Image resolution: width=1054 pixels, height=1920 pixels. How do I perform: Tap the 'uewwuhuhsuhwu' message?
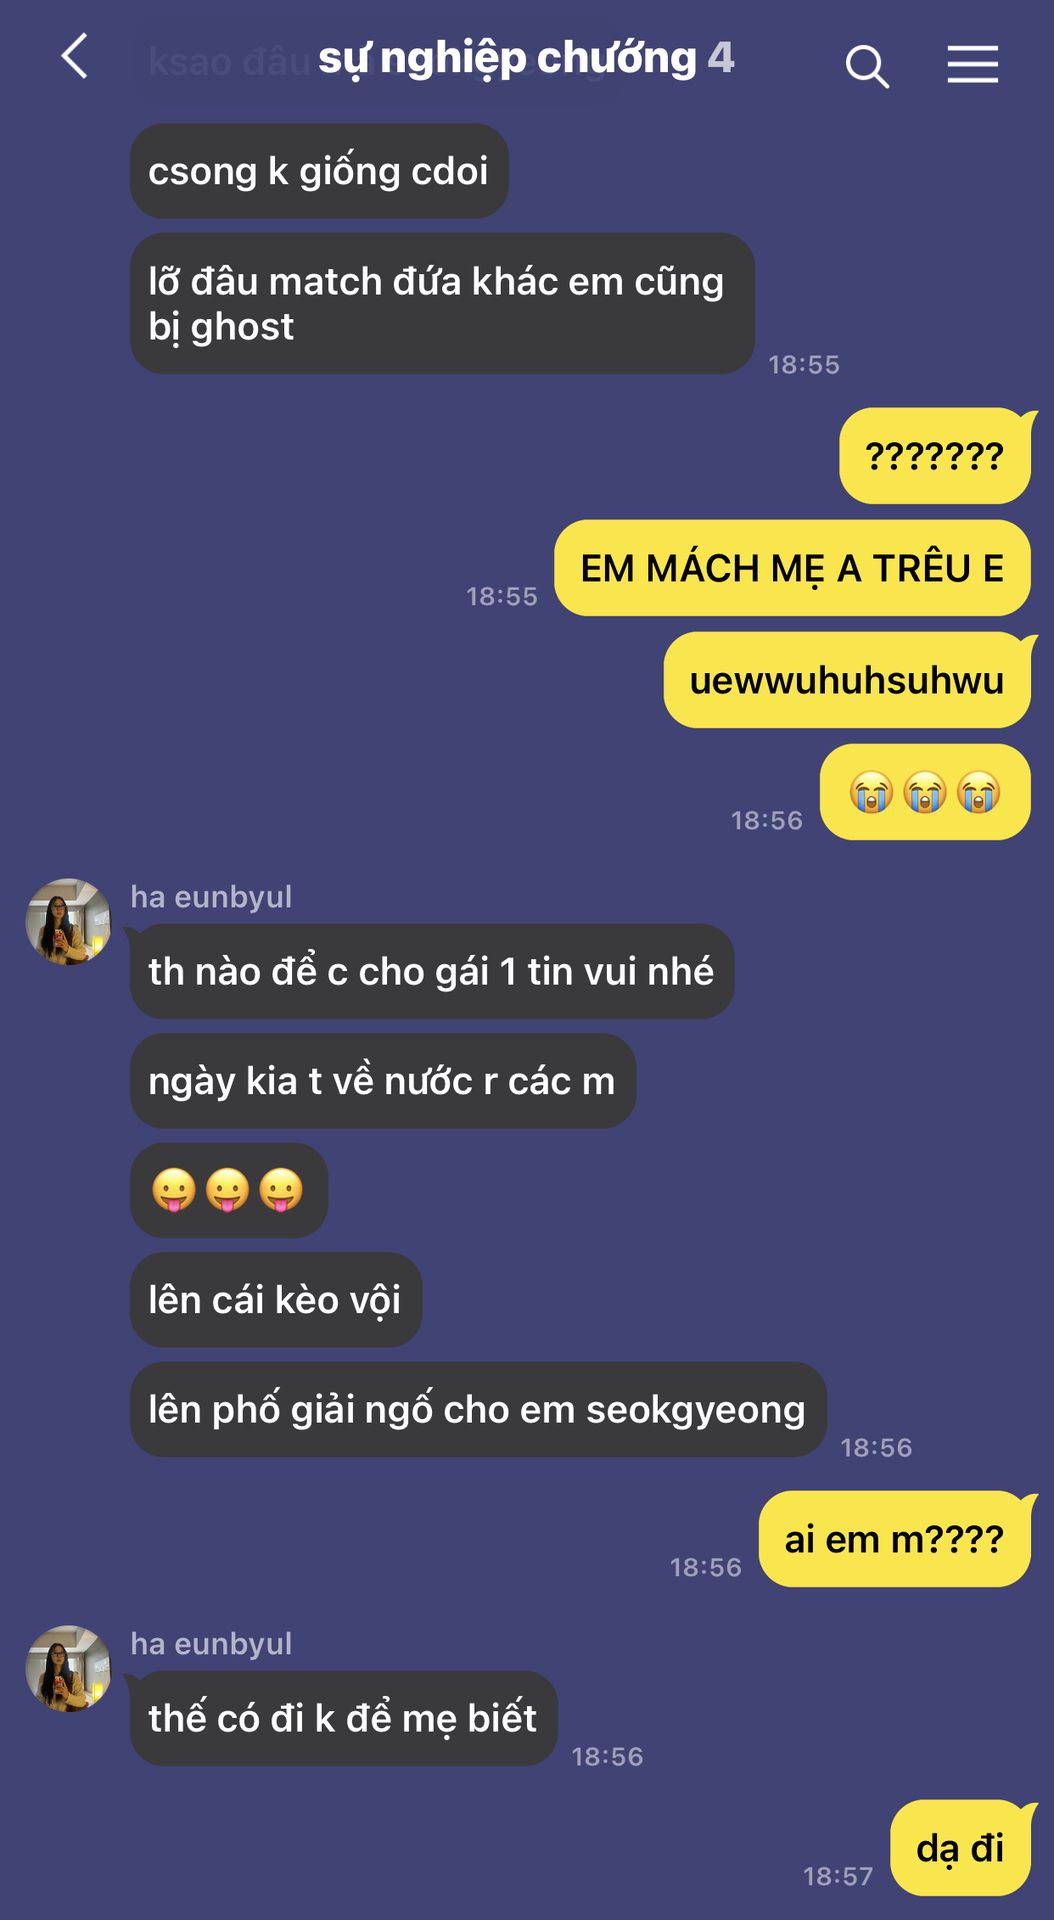tap(847, 680)
